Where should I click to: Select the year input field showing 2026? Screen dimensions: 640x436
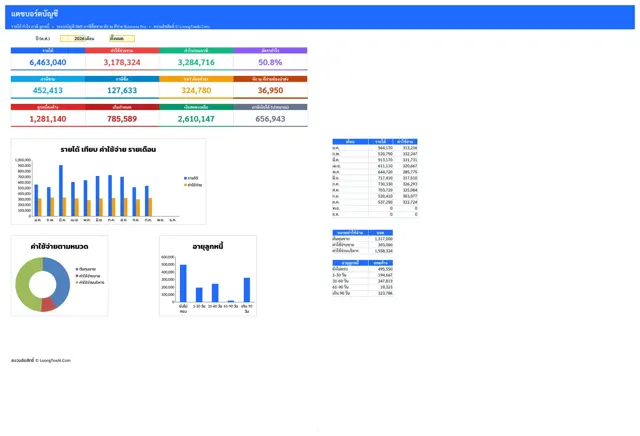pos(73,38)
